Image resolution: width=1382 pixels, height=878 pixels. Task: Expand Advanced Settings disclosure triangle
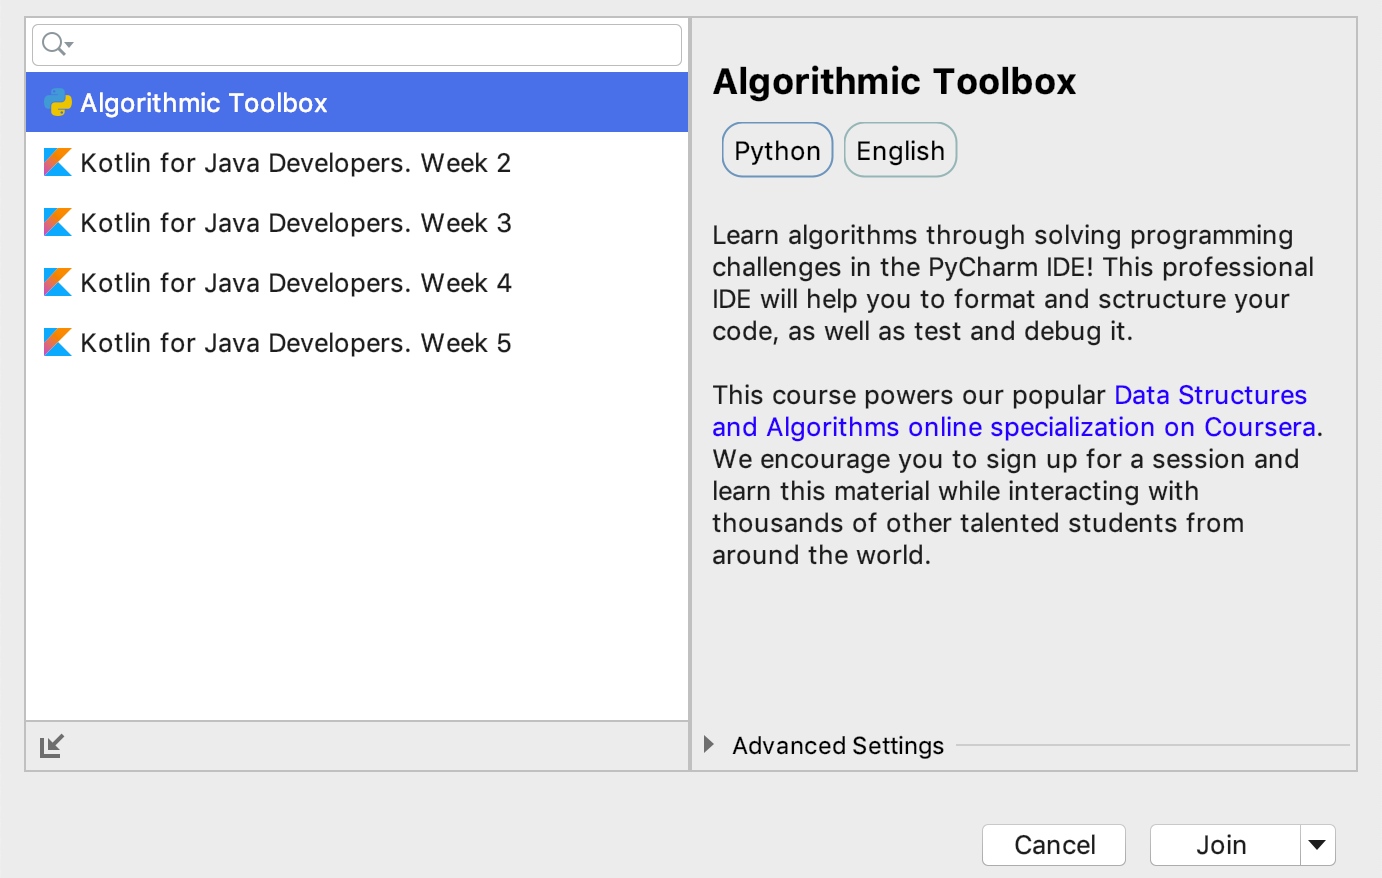[x=709, y=744]
